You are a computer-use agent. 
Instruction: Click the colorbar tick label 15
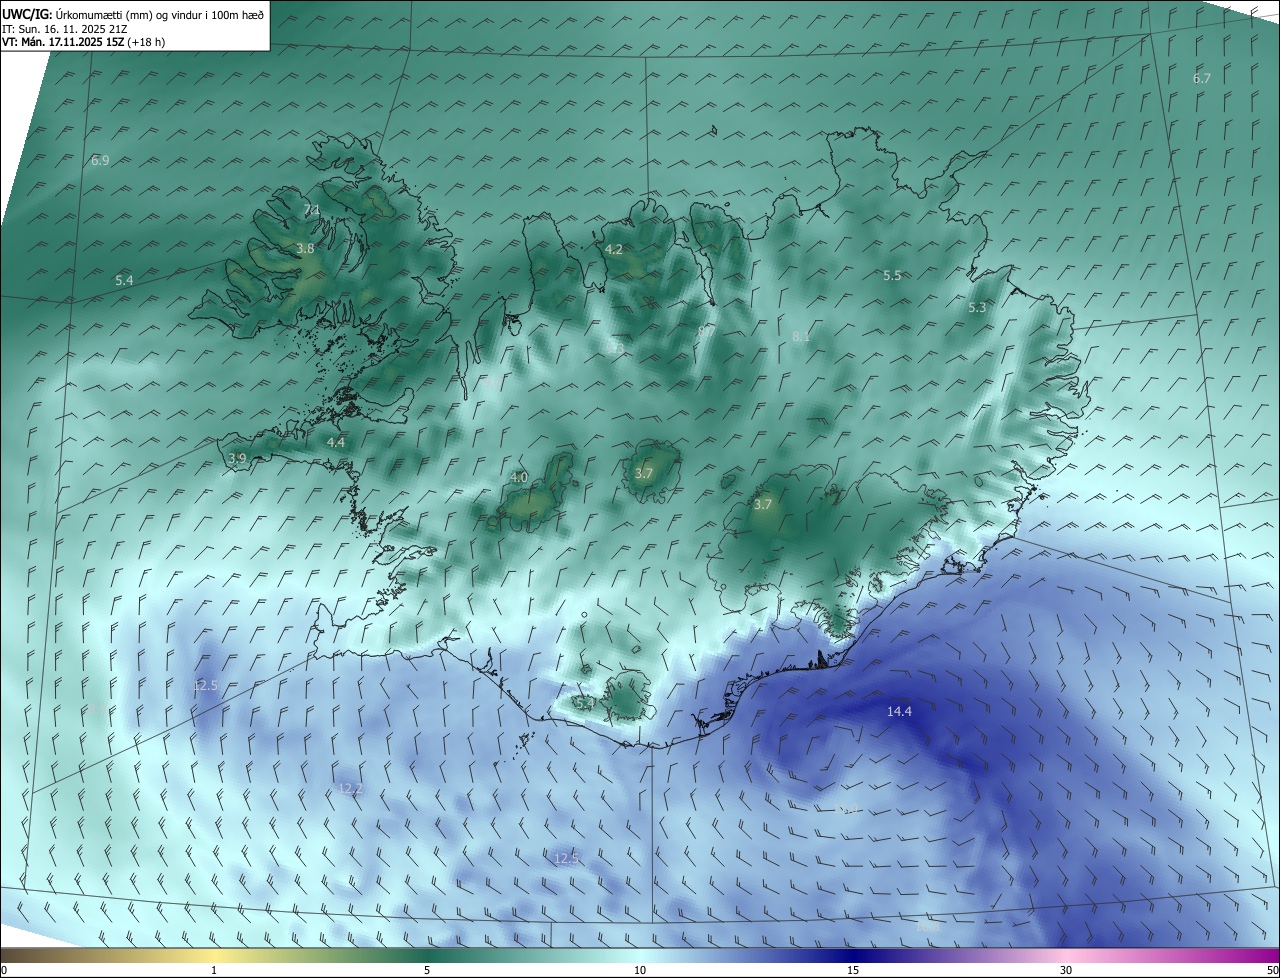tap(853, 970)
